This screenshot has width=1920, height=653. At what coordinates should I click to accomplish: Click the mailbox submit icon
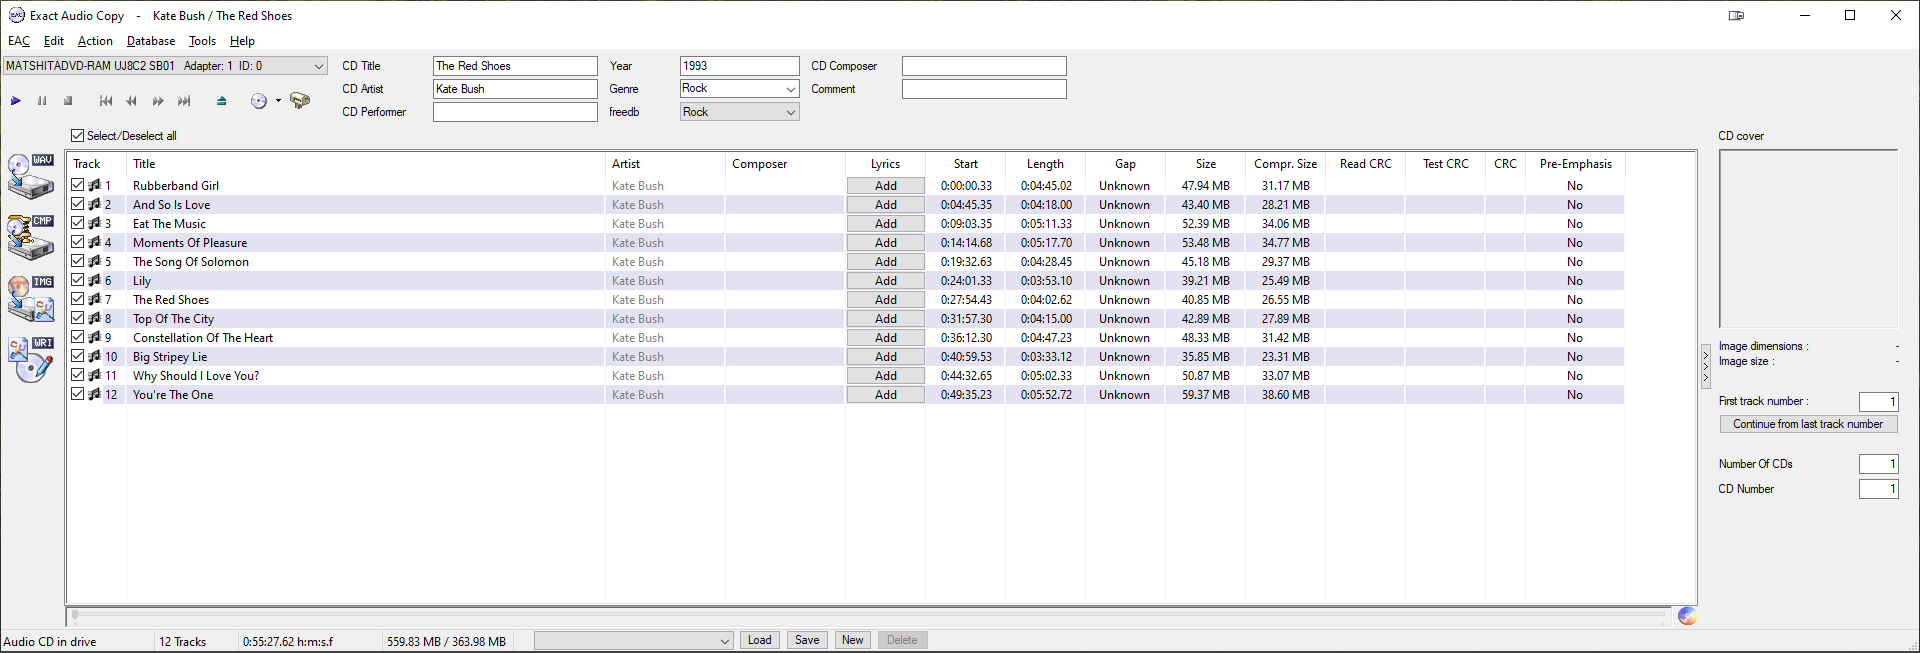tap(300, 101)
